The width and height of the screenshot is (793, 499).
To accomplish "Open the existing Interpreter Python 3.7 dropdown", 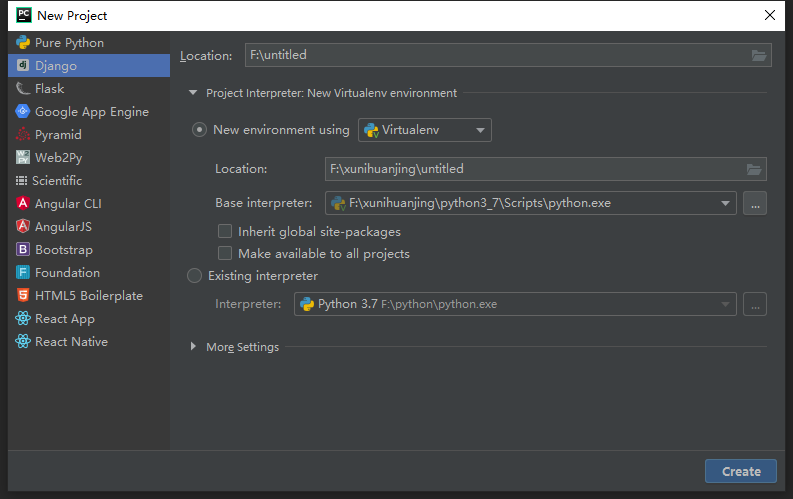I will 515,304.
